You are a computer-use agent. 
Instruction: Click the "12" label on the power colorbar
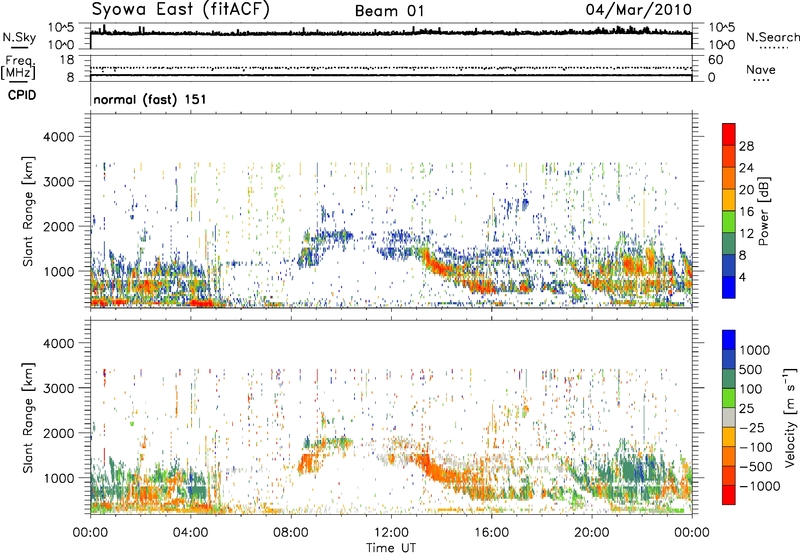[x=746, y=234]
